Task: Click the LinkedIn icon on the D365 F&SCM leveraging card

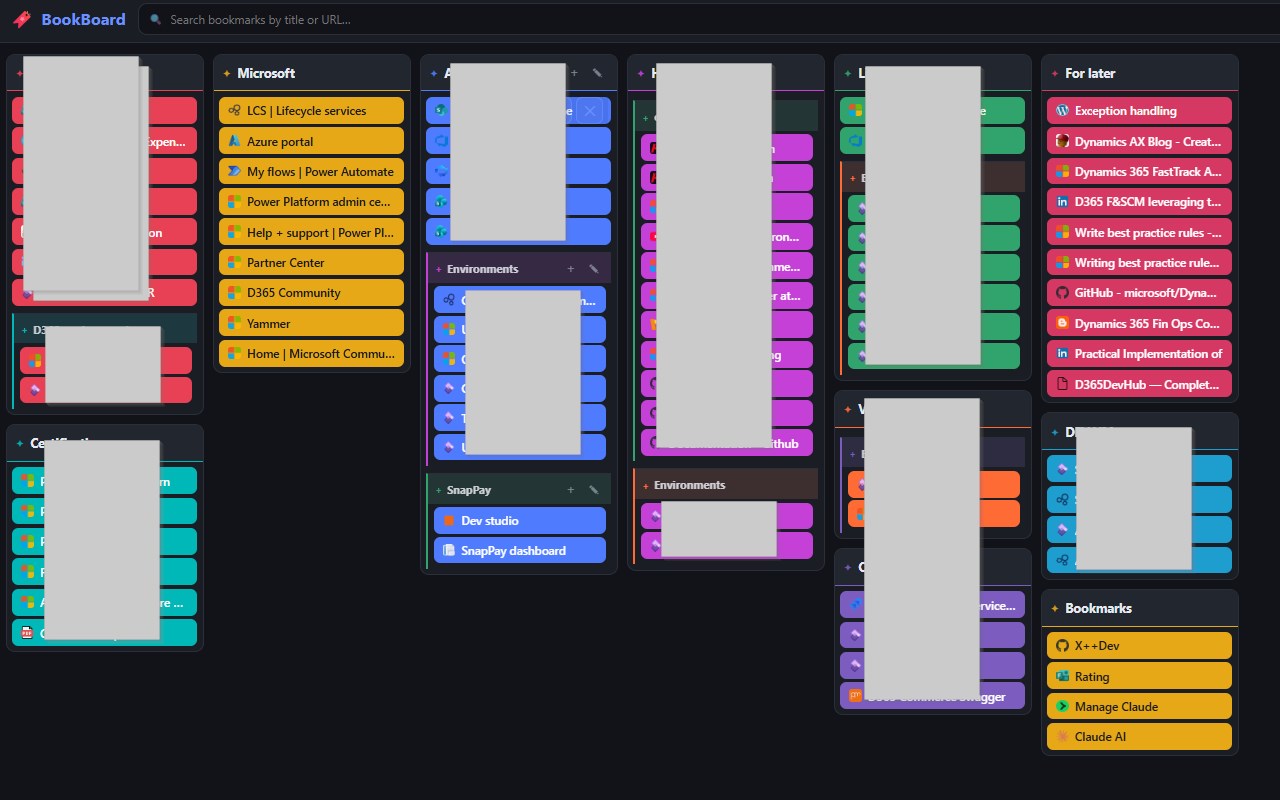Action: [1062, 202]
